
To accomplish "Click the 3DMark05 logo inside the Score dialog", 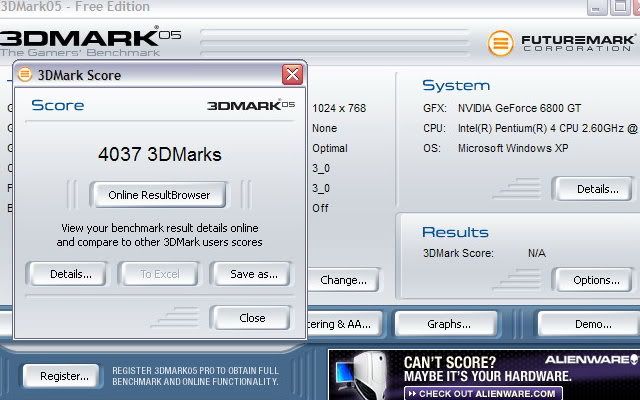I will [251, 105].
